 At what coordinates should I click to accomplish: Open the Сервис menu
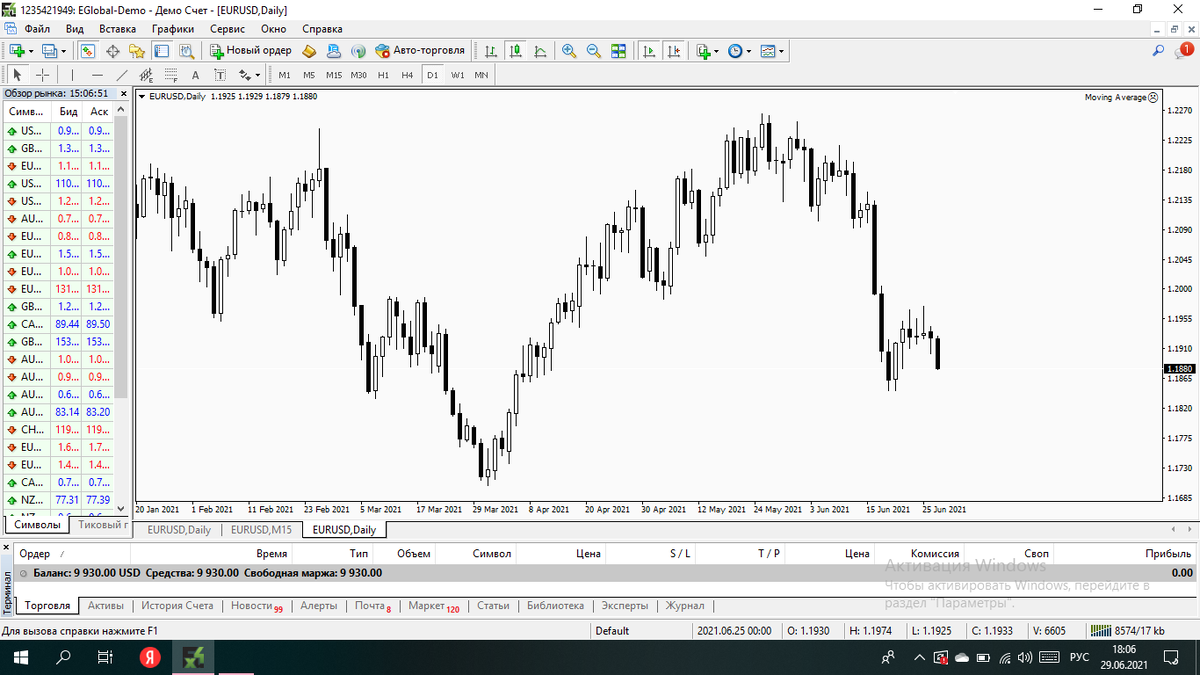pos(227,29)
